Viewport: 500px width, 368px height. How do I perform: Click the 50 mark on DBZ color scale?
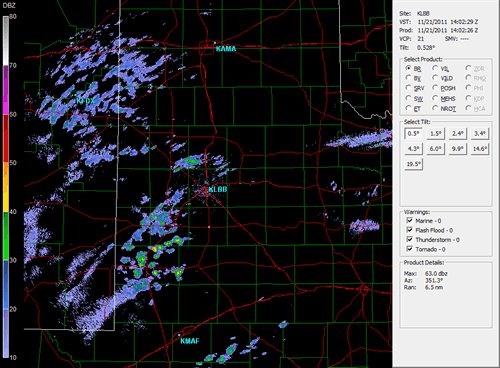click(x=13, y=163)
